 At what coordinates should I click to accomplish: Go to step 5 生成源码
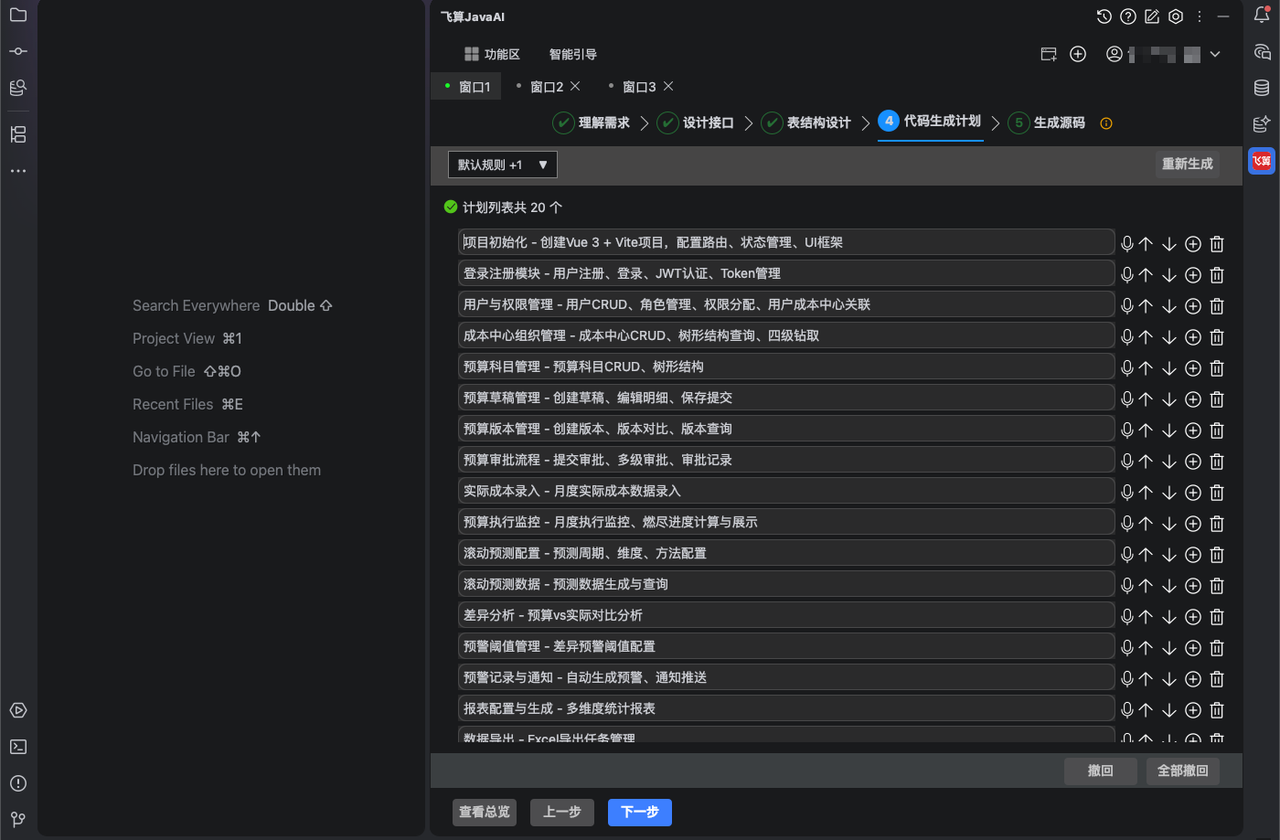(1047, 123)
